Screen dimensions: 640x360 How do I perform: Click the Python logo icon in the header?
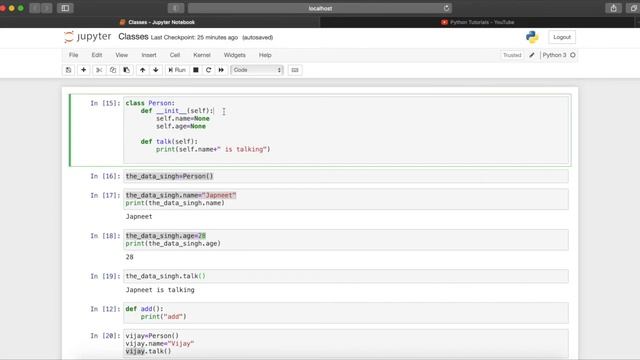point(532,37)
